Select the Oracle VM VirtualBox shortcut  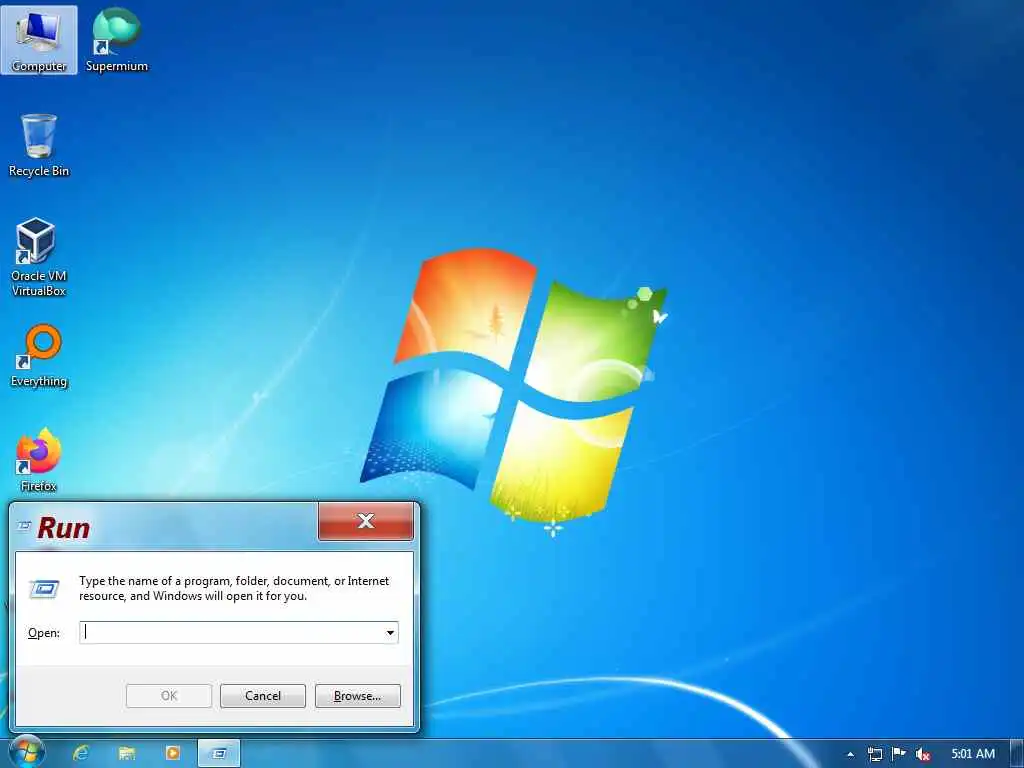[x=39, y=257]
